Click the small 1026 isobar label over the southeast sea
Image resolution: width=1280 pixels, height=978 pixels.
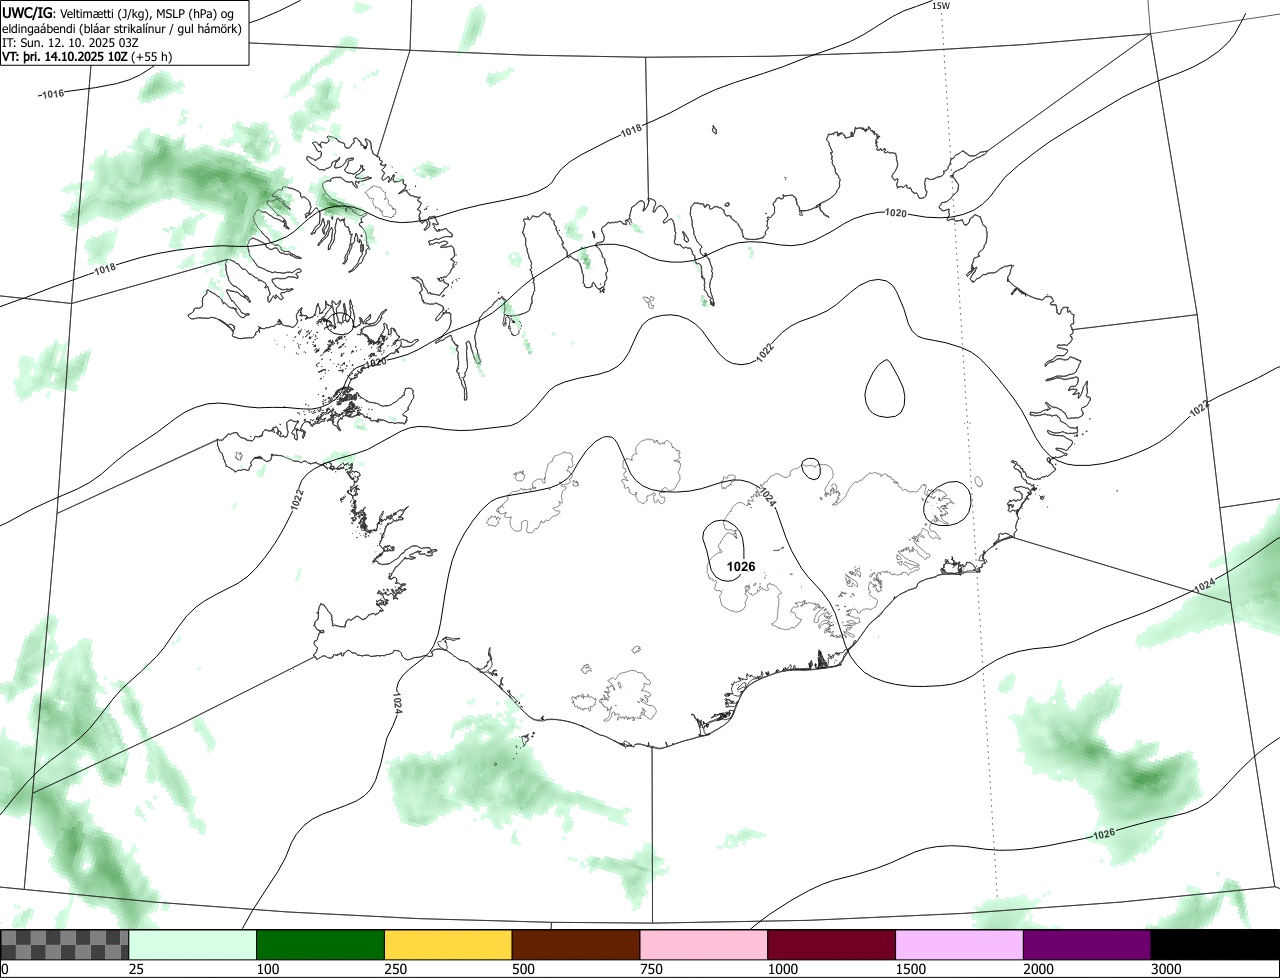pyautogui.click(x=1103, y=834)
